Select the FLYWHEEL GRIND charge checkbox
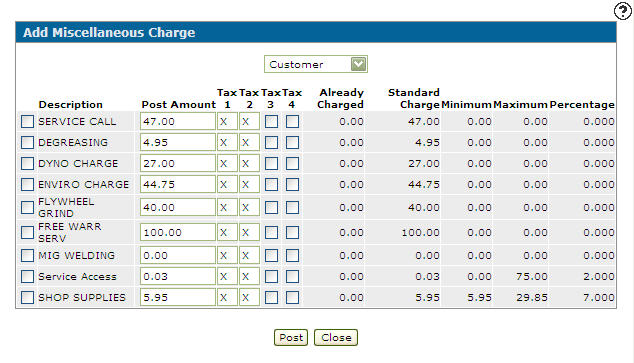Image resolution: width=634 pixels, height=363 pixels. pyautogui.click(x=27, y=207)
